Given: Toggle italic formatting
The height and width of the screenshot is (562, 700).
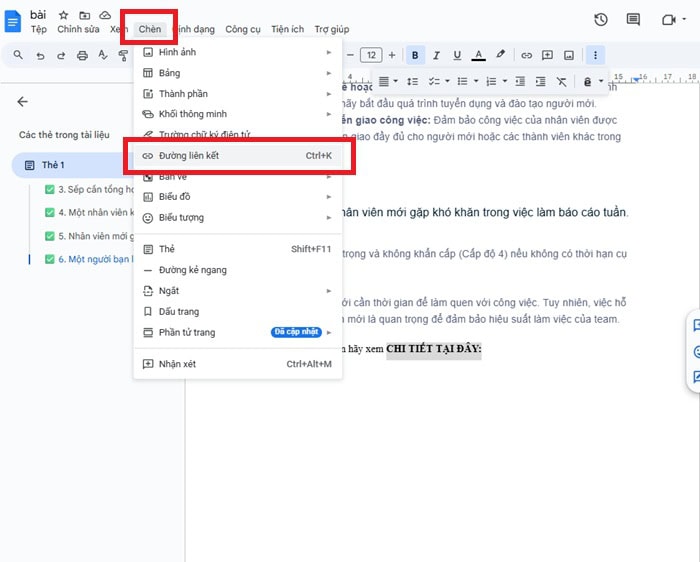Looking at the screenshot, I should 436,55.
